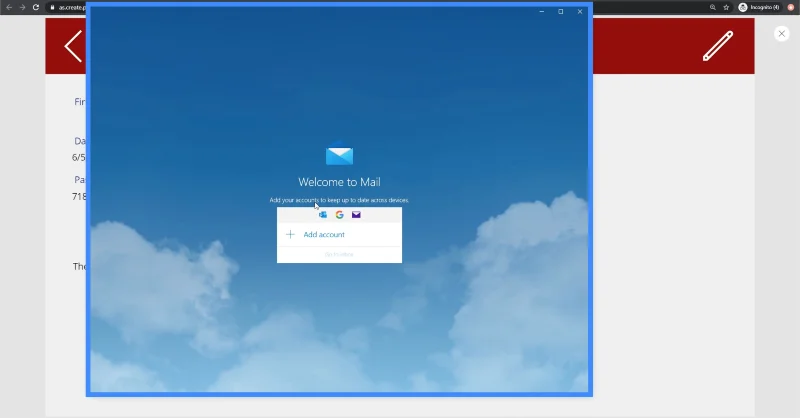Reload the browser page
The image size is (800, 418).
(x=36, y=7)
